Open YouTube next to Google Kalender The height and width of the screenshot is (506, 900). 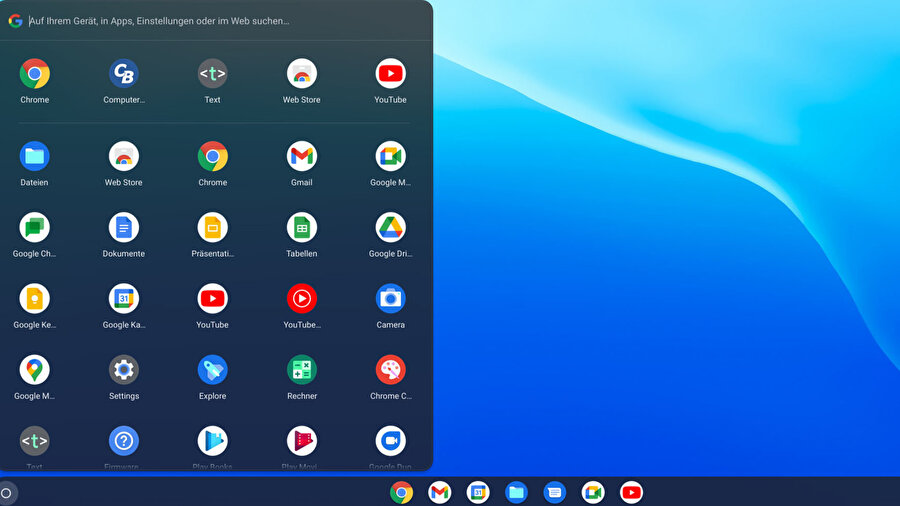tap(212, 298)
